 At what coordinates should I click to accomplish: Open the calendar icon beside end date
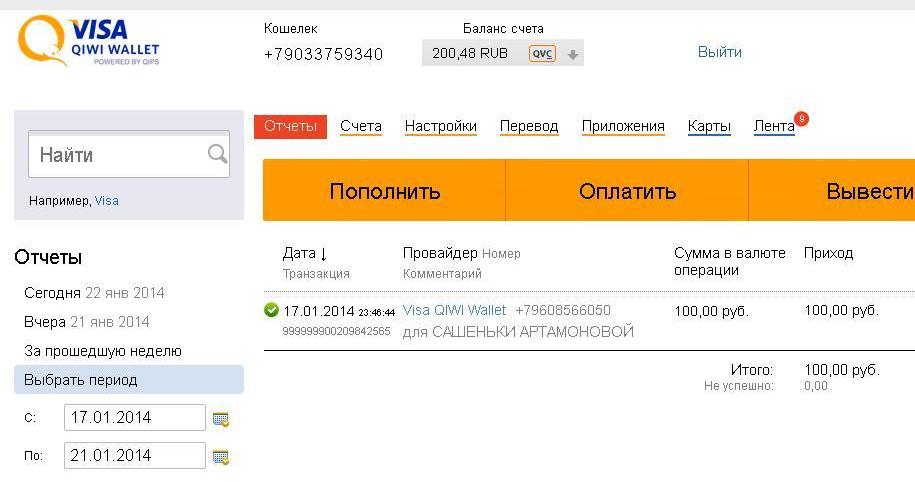click(x=221, y=457)
